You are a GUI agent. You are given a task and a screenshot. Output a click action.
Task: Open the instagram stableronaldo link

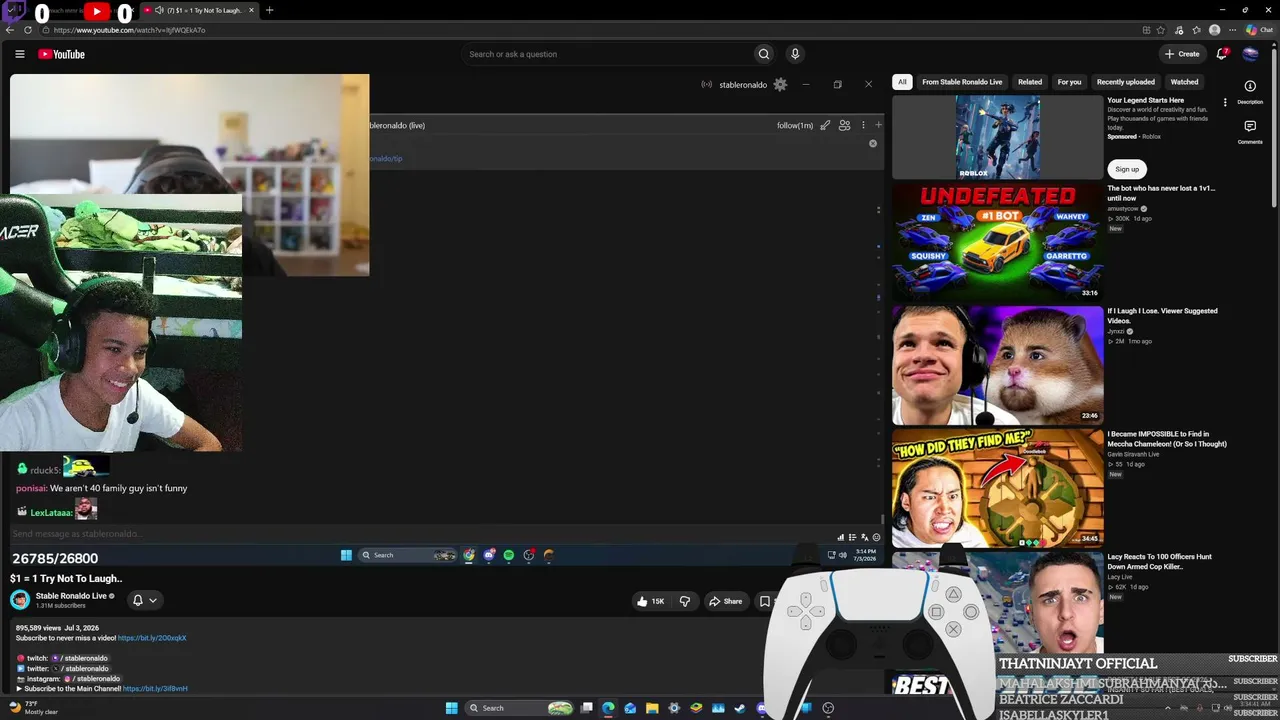point(92,679)
